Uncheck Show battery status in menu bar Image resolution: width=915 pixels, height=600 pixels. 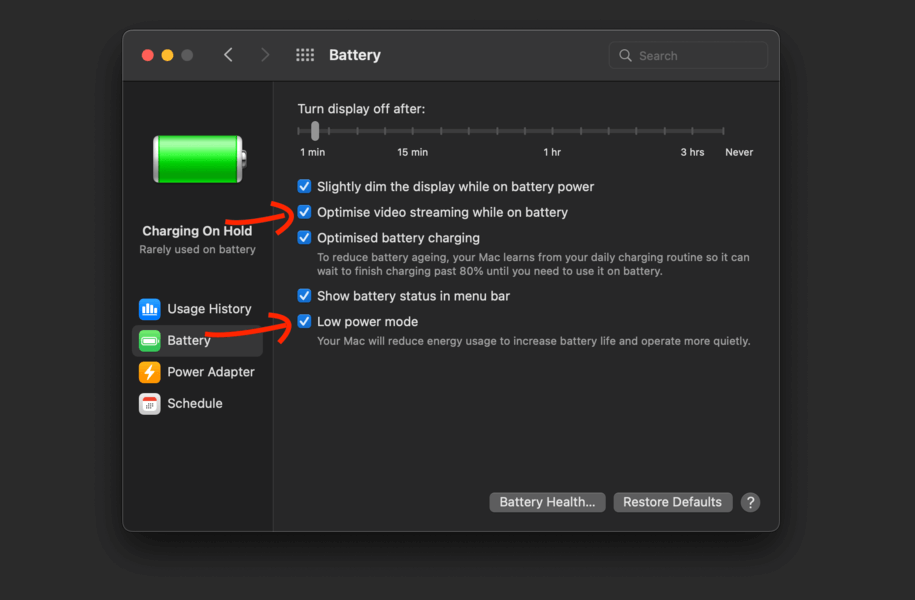304,296
